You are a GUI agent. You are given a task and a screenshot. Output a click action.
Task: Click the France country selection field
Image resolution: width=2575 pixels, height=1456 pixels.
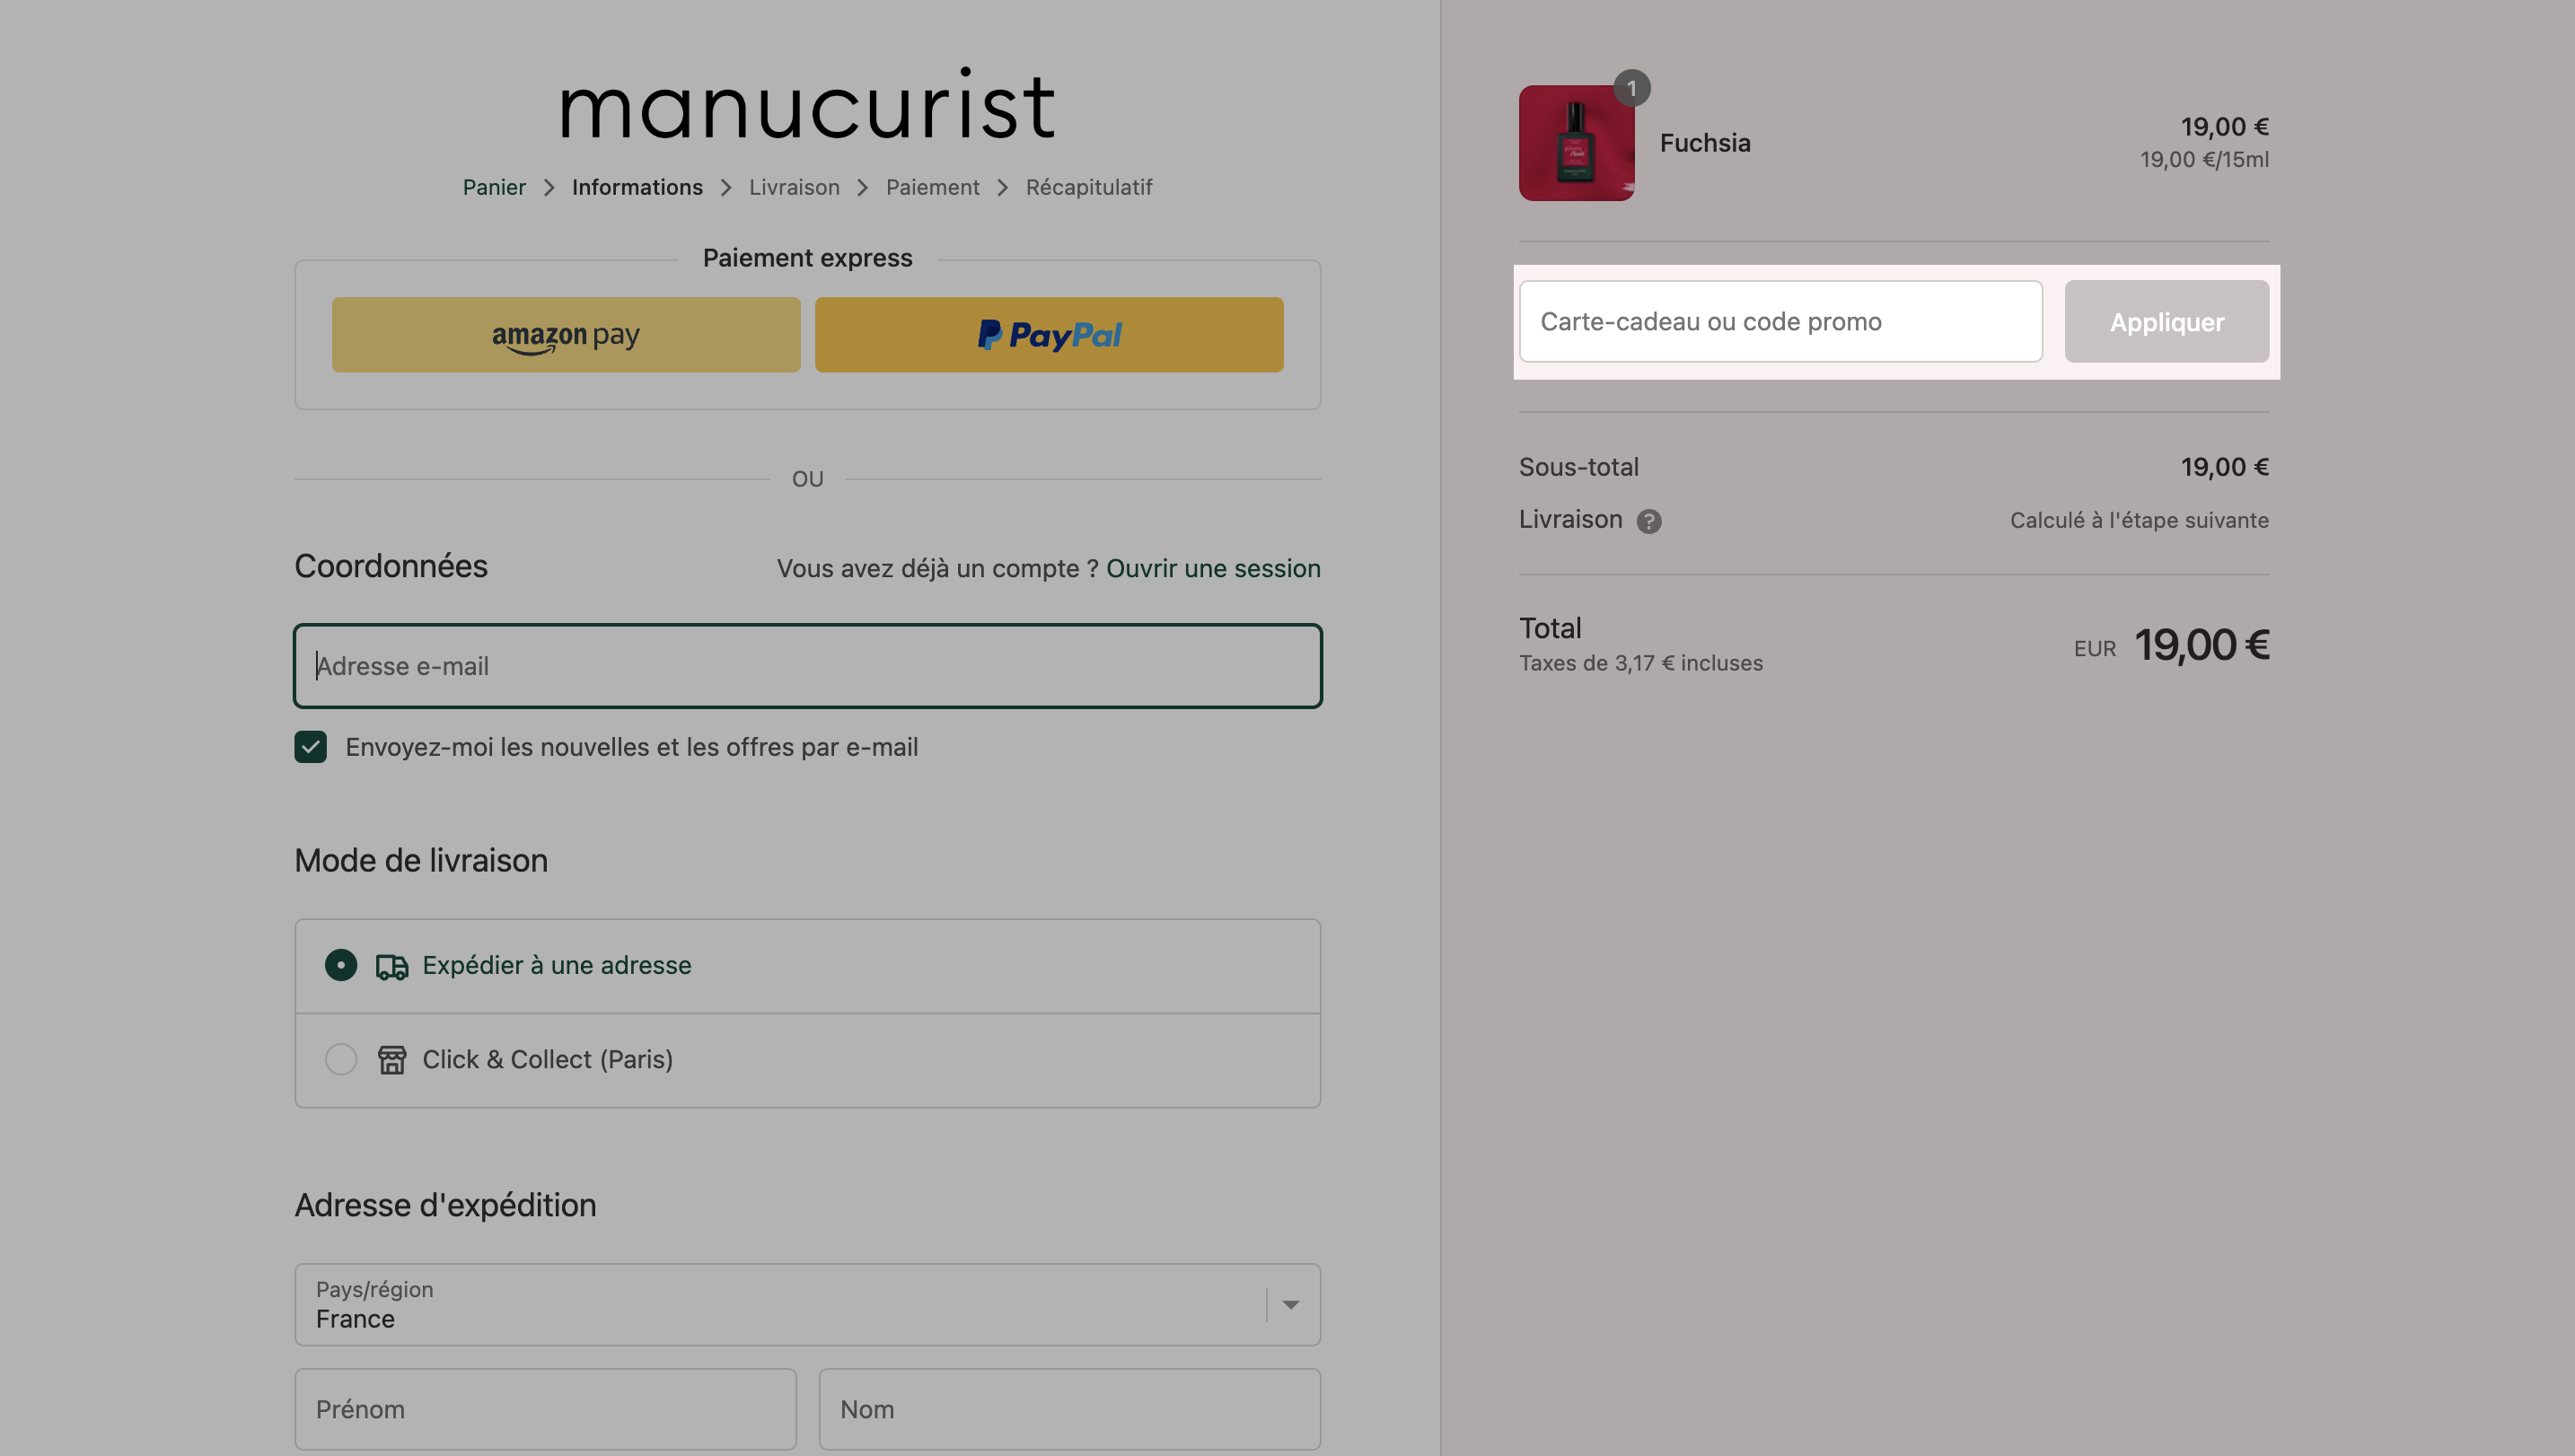tap(807, 1304)
